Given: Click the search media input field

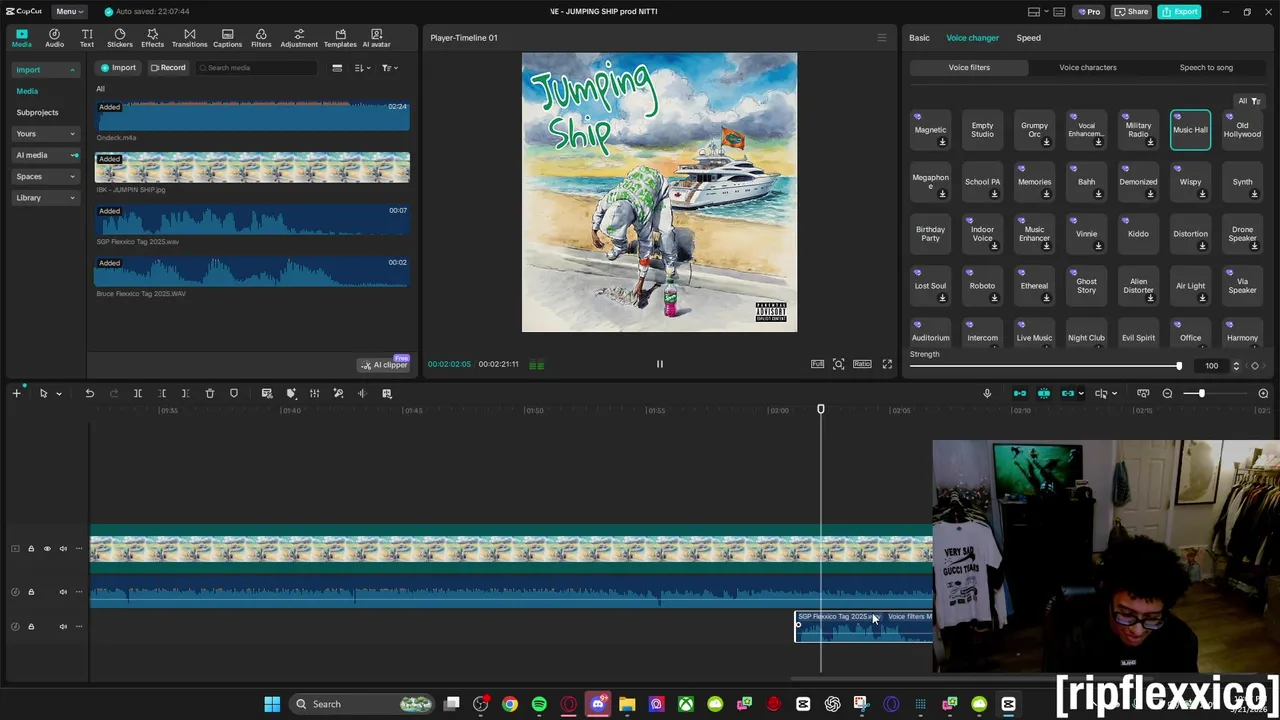Looking at the screenshot, I should pyautogui.click(x=256, y=68).
